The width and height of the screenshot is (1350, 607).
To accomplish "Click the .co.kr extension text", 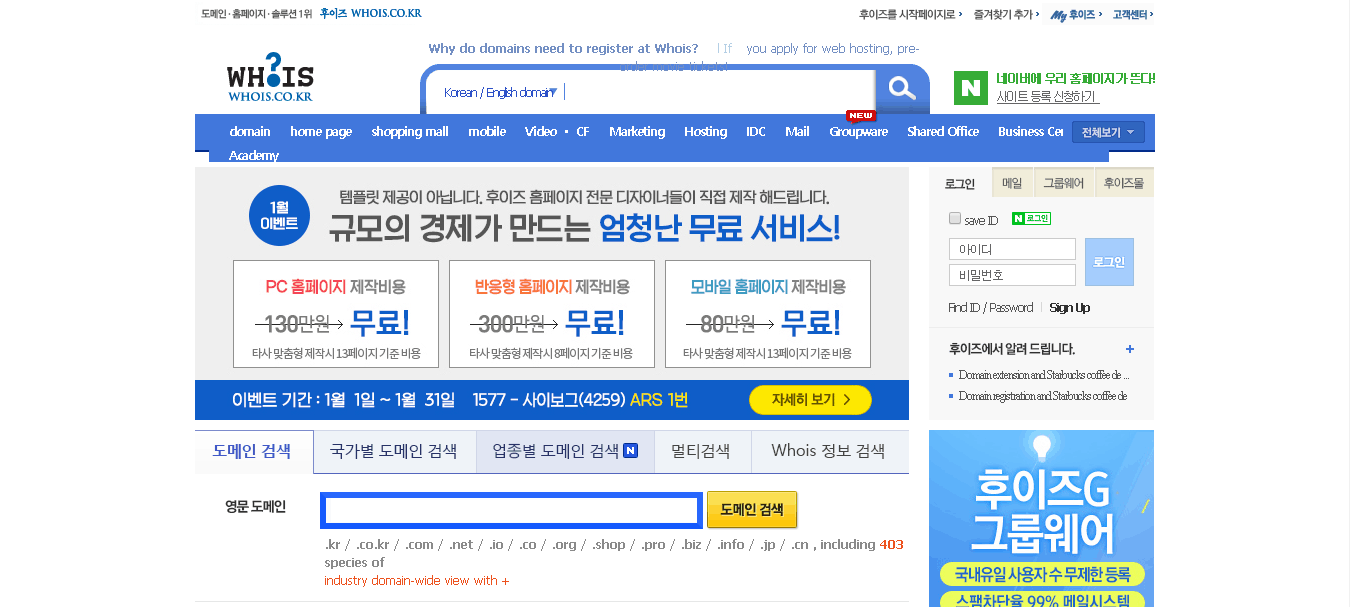I will [x=373, y=545].
